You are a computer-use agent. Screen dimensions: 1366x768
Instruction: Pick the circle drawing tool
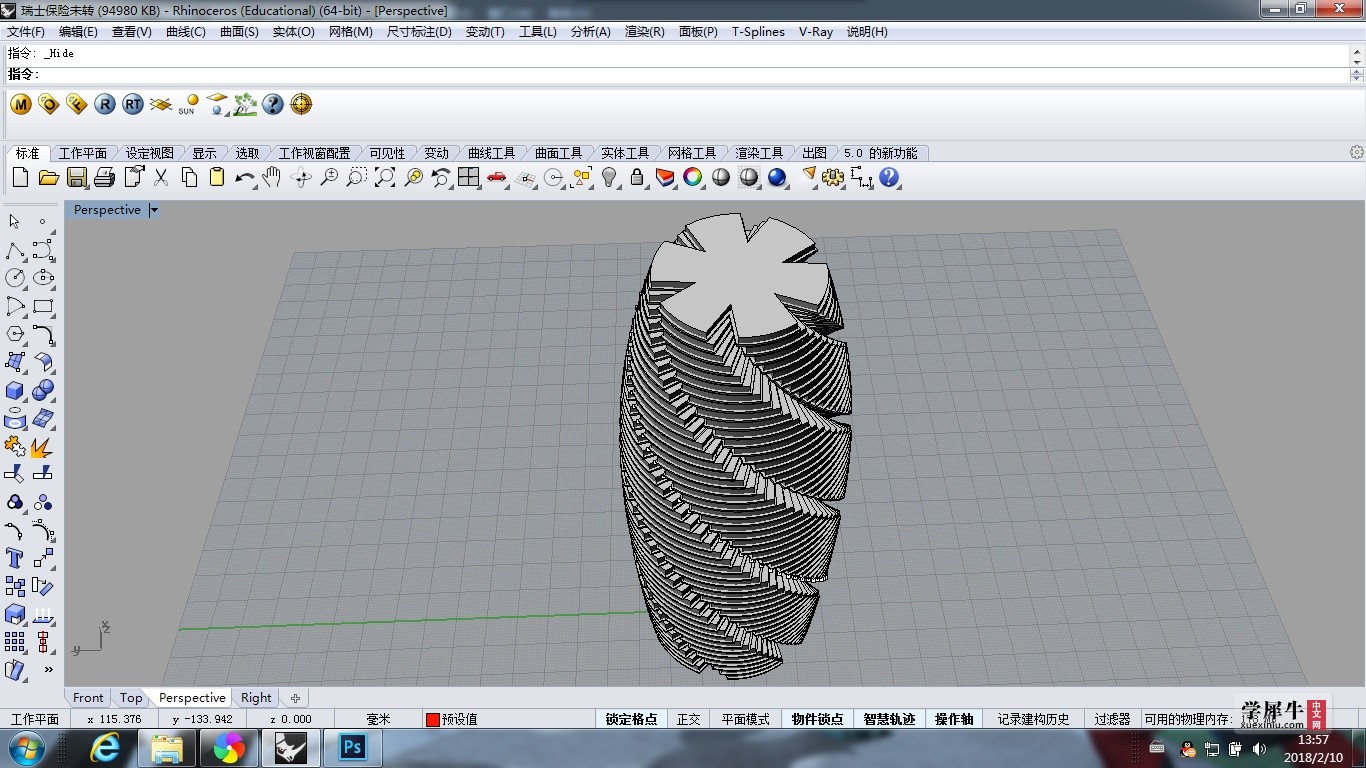(x=15, y=278)
